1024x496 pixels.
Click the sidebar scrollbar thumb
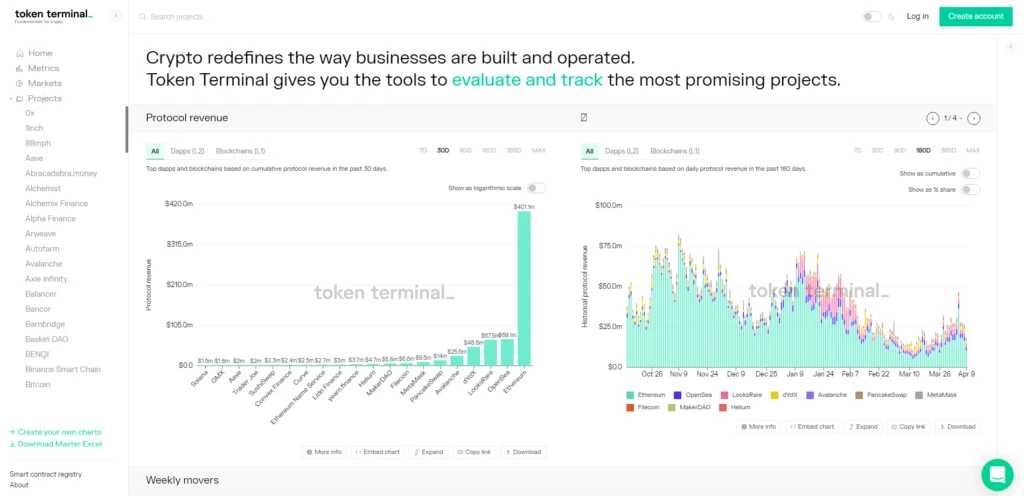point(127,129)
